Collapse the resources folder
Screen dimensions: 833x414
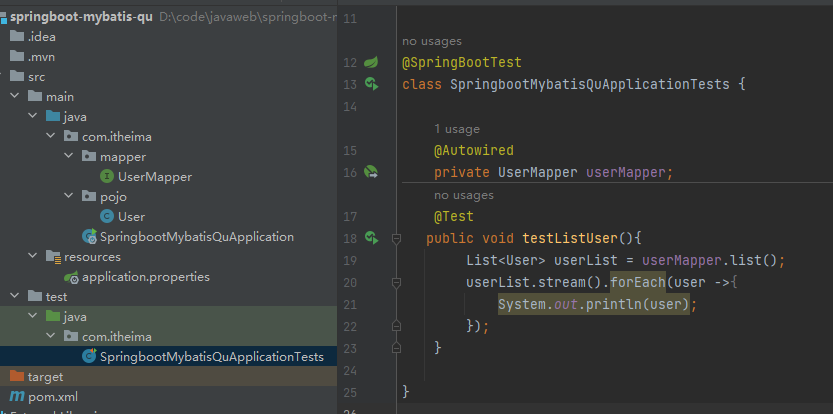pyautogui.click(x=33, y=257)
